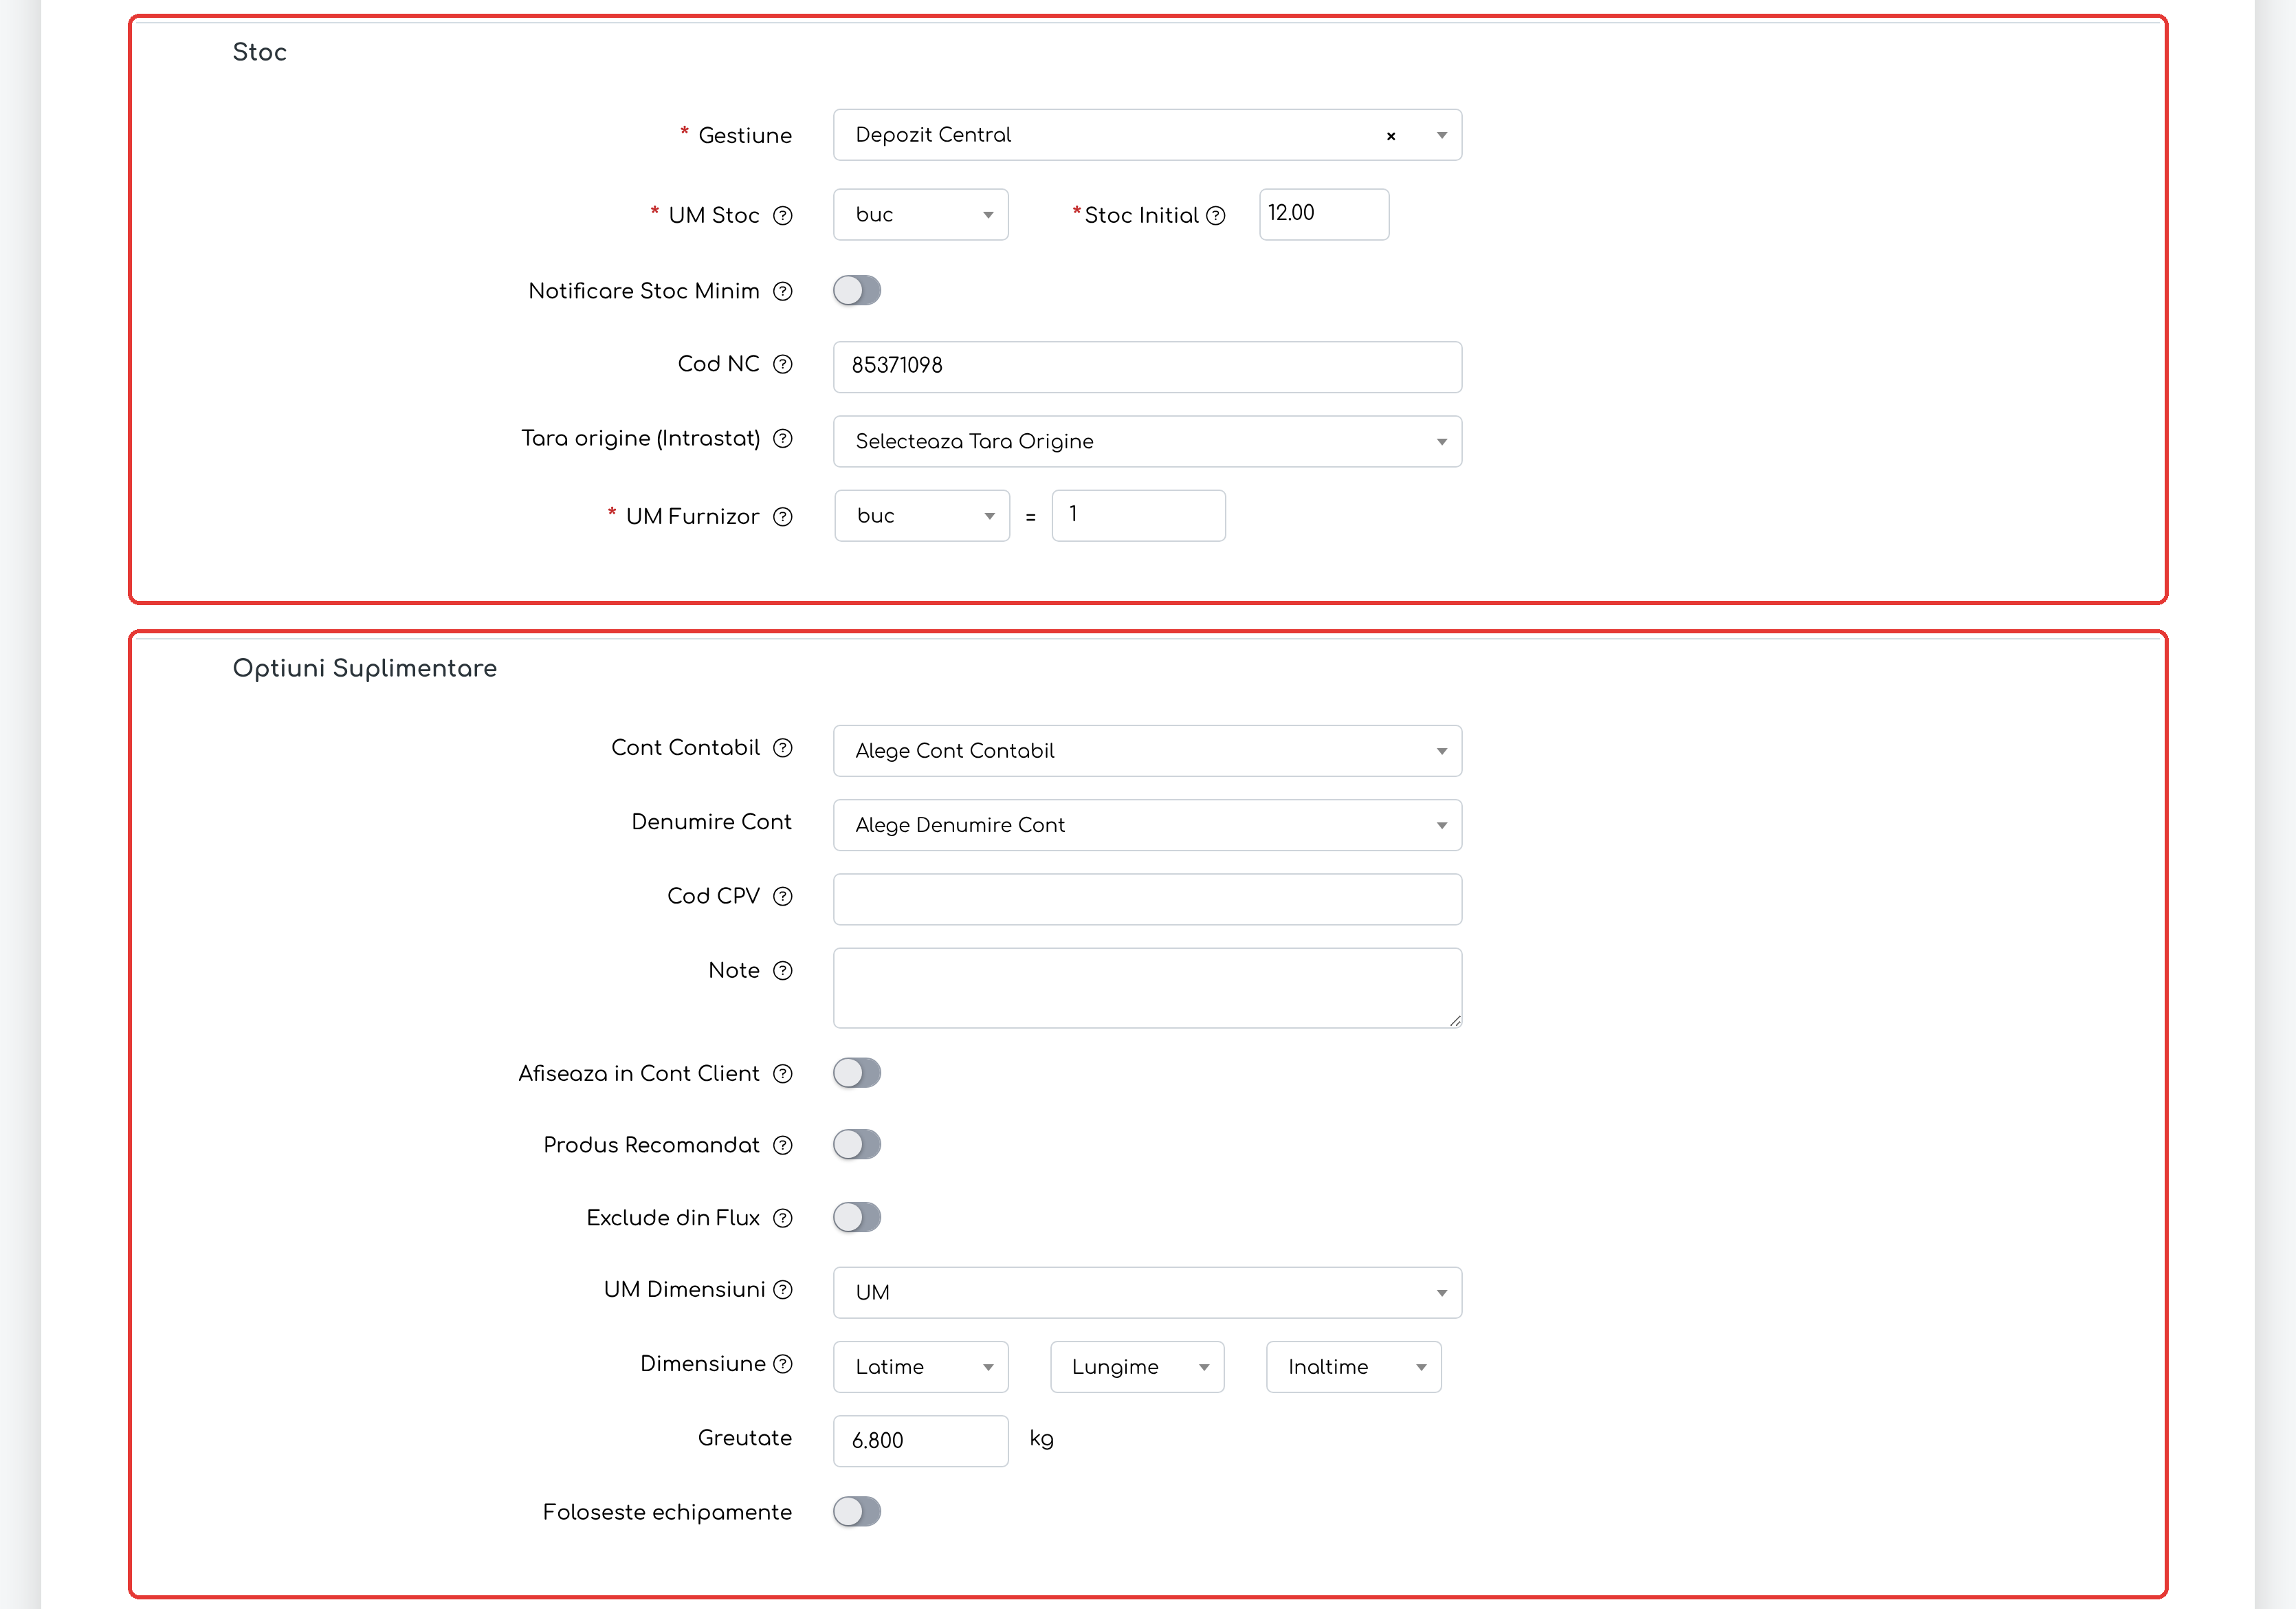Image resolution: width=2296 pixels, height=1609 pixels.
Task: Turn on Afiseaza in Cont Client switch
Action: [857, 1072]
